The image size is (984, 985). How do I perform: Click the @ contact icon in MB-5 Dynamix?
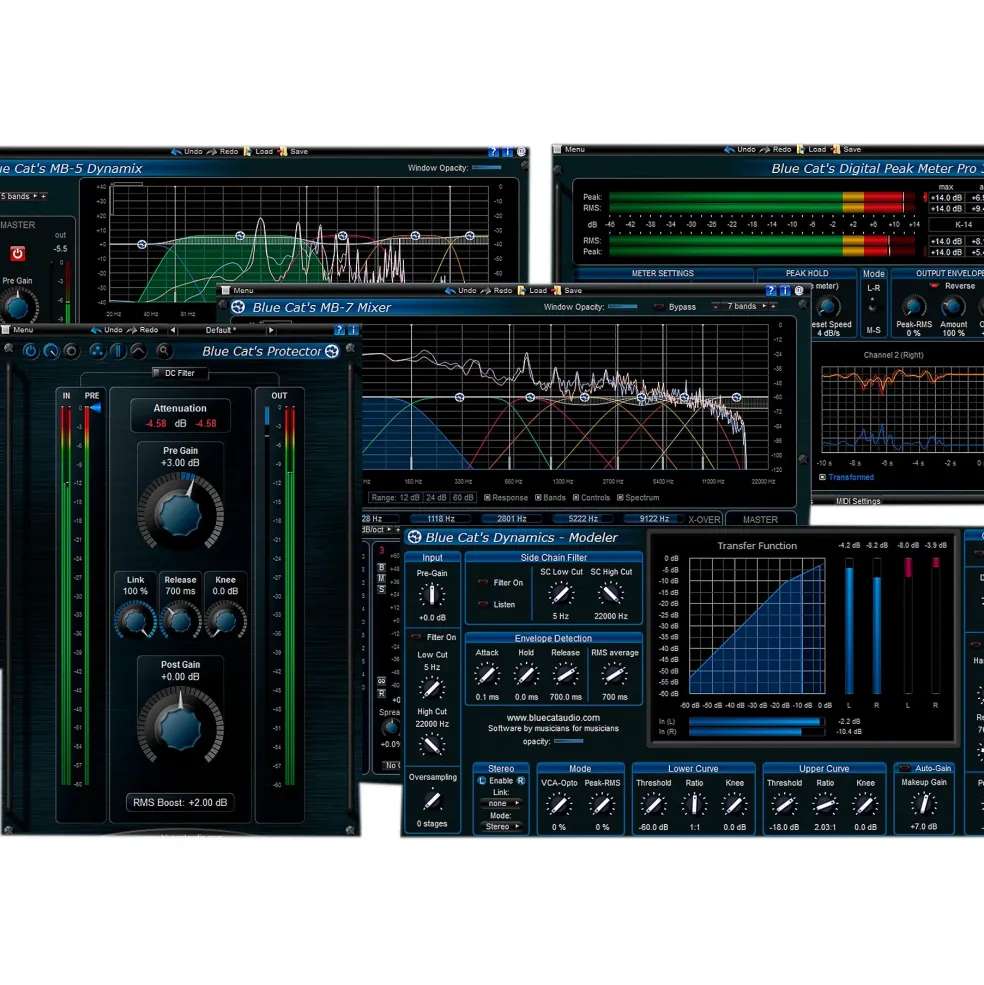[521, 151]
